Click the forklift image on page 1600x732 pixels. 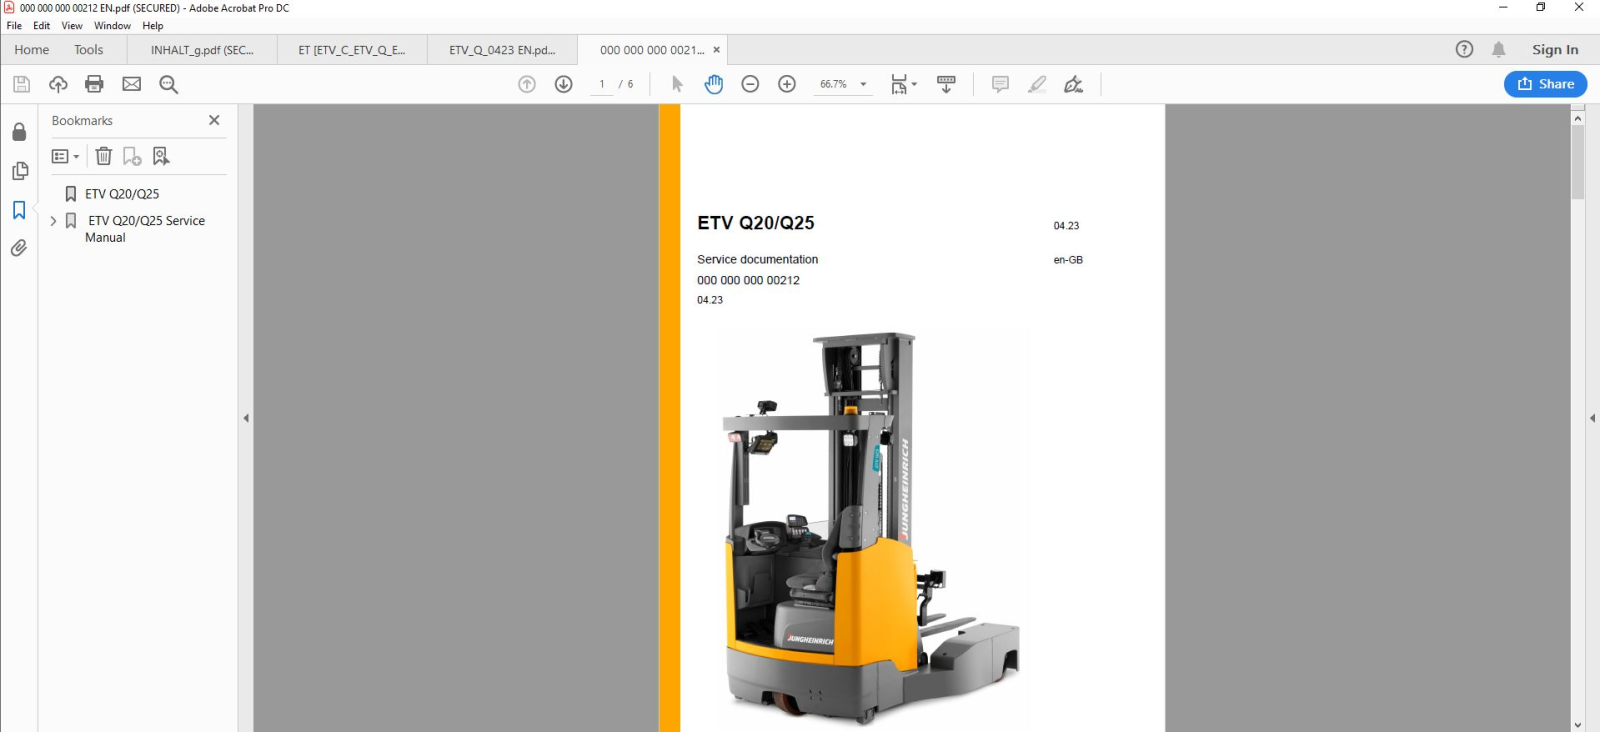872,528
